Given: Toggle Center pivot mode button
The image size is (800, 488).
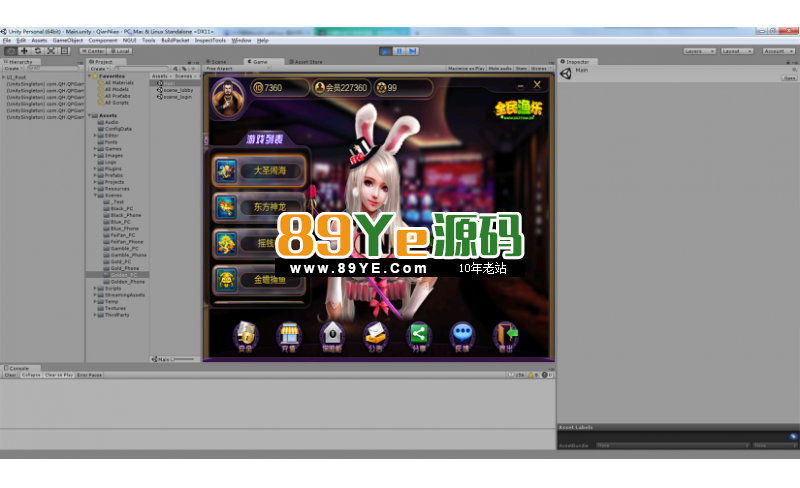Looking at the screenshot, I should (x=93, y=51).
